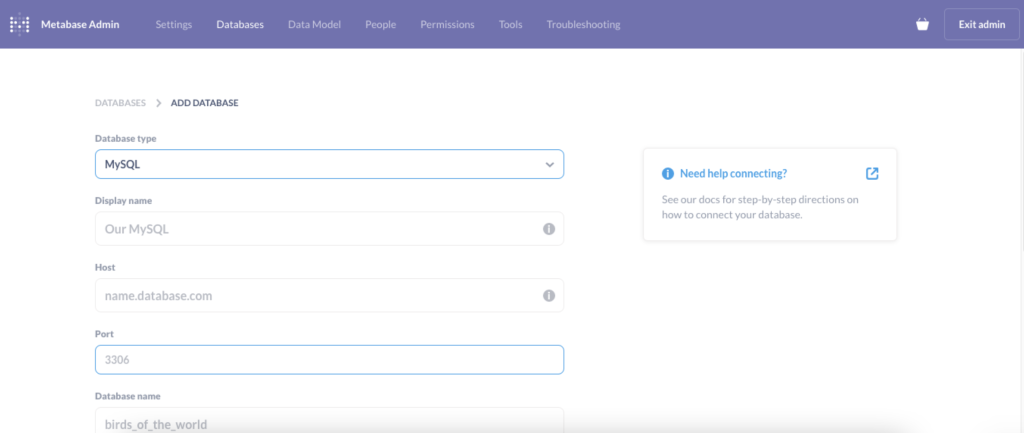1024x433 pixels.
Task: Click the Metabase logo icon
Action: click(x=20, y=24)
